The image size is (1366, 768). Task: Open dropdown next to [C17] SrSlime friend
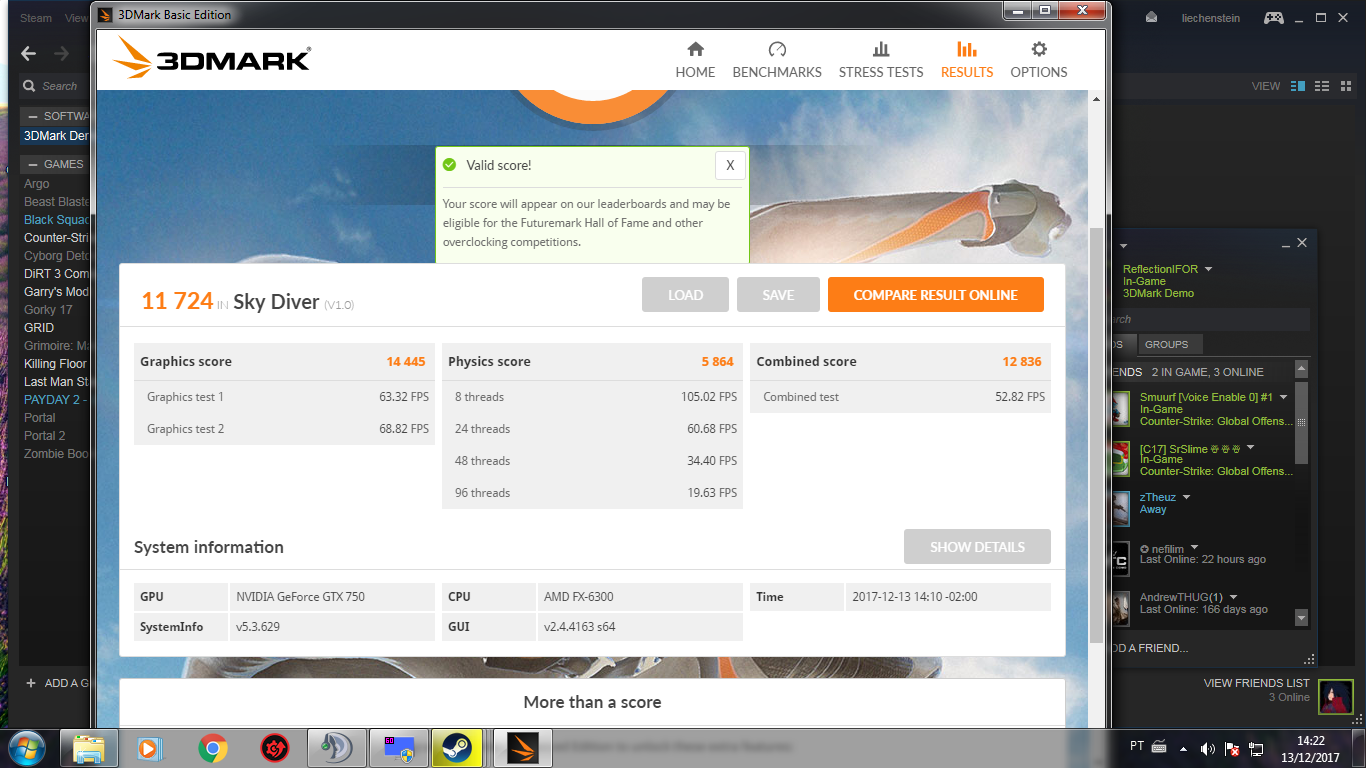click(x=1250, y=448)
